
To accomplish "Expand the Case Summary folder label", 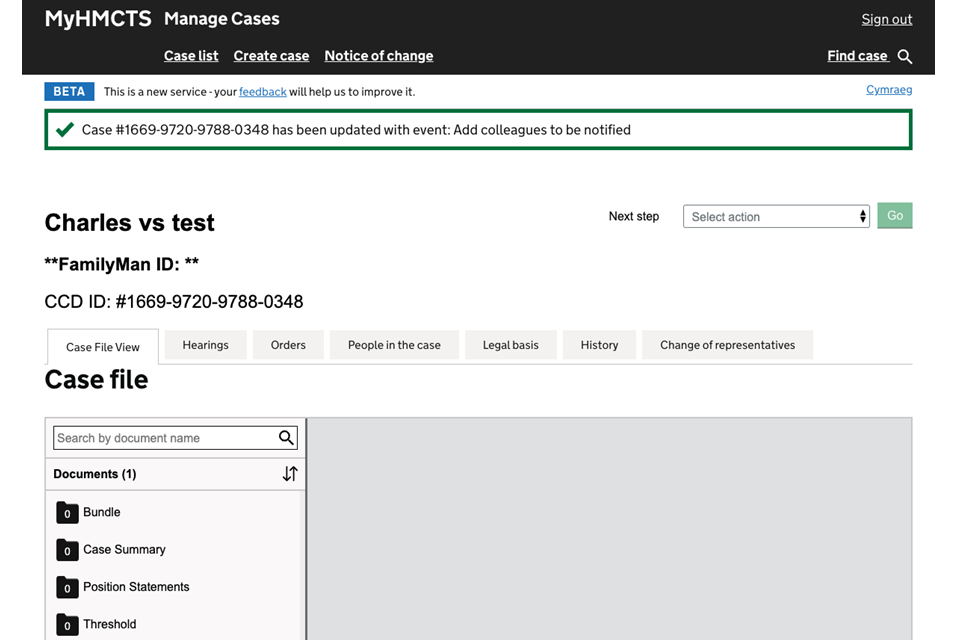I will [x=124, y=549].
